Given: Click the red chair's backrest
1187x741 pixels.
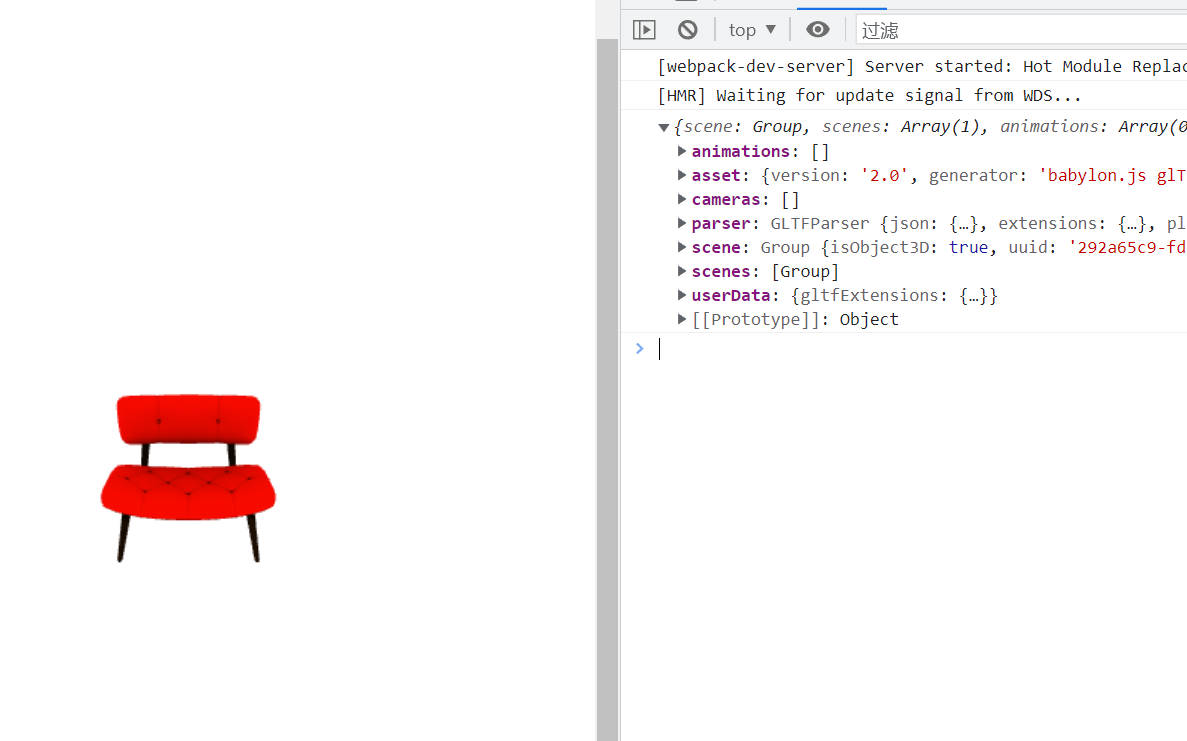Looking at the screenshot, I should click(x=188, y=418).
